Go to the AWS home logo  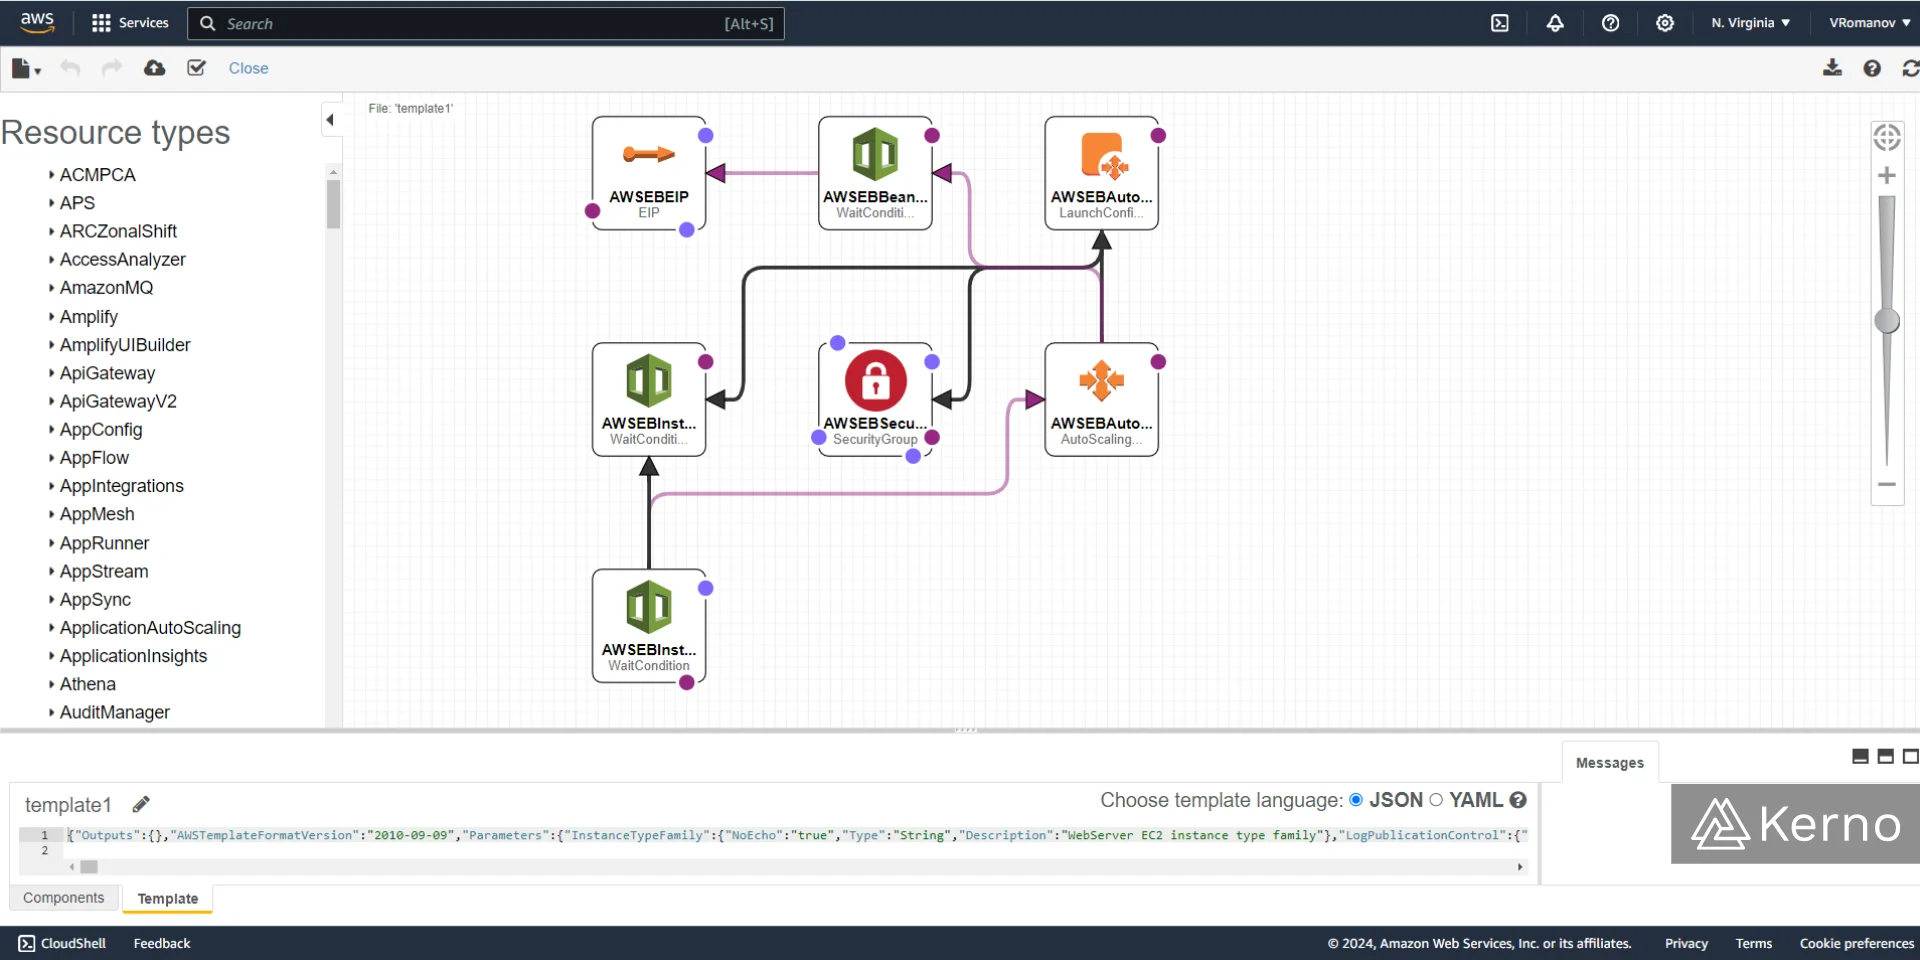click(37, 22)
